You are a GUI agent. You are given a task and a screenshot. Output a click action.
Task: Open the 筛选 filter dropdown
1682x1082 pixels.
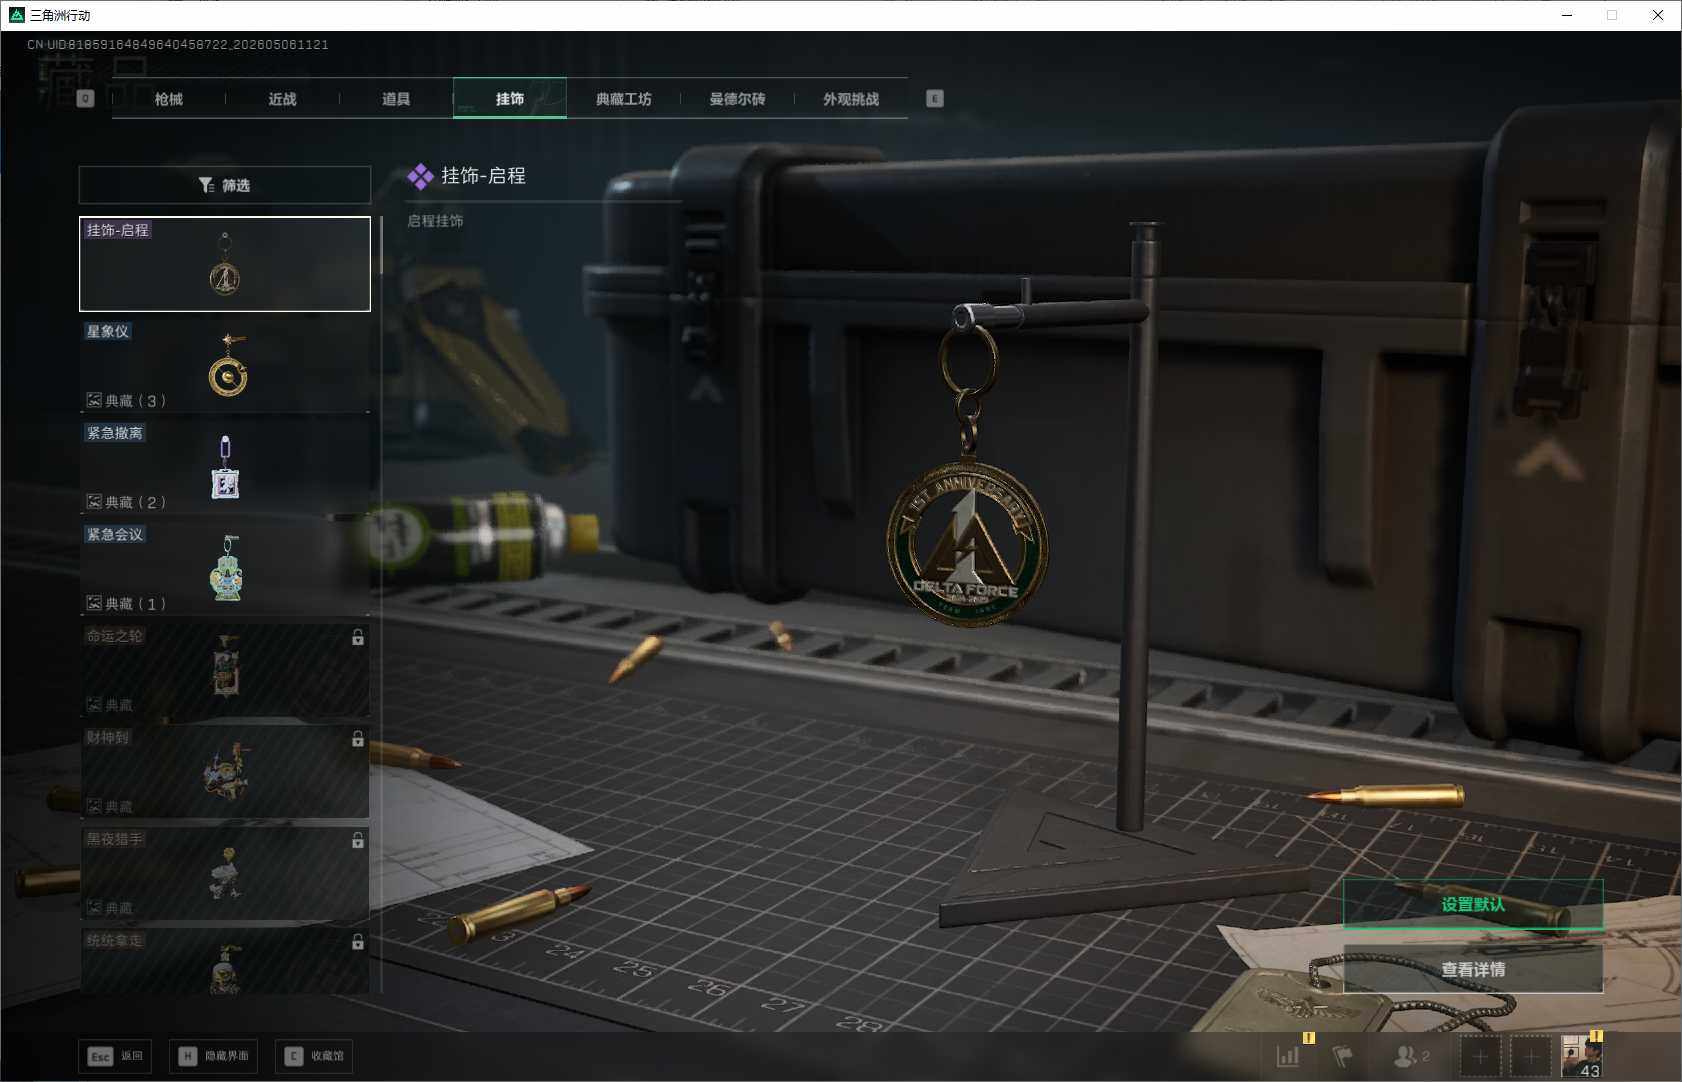point(225,185)
